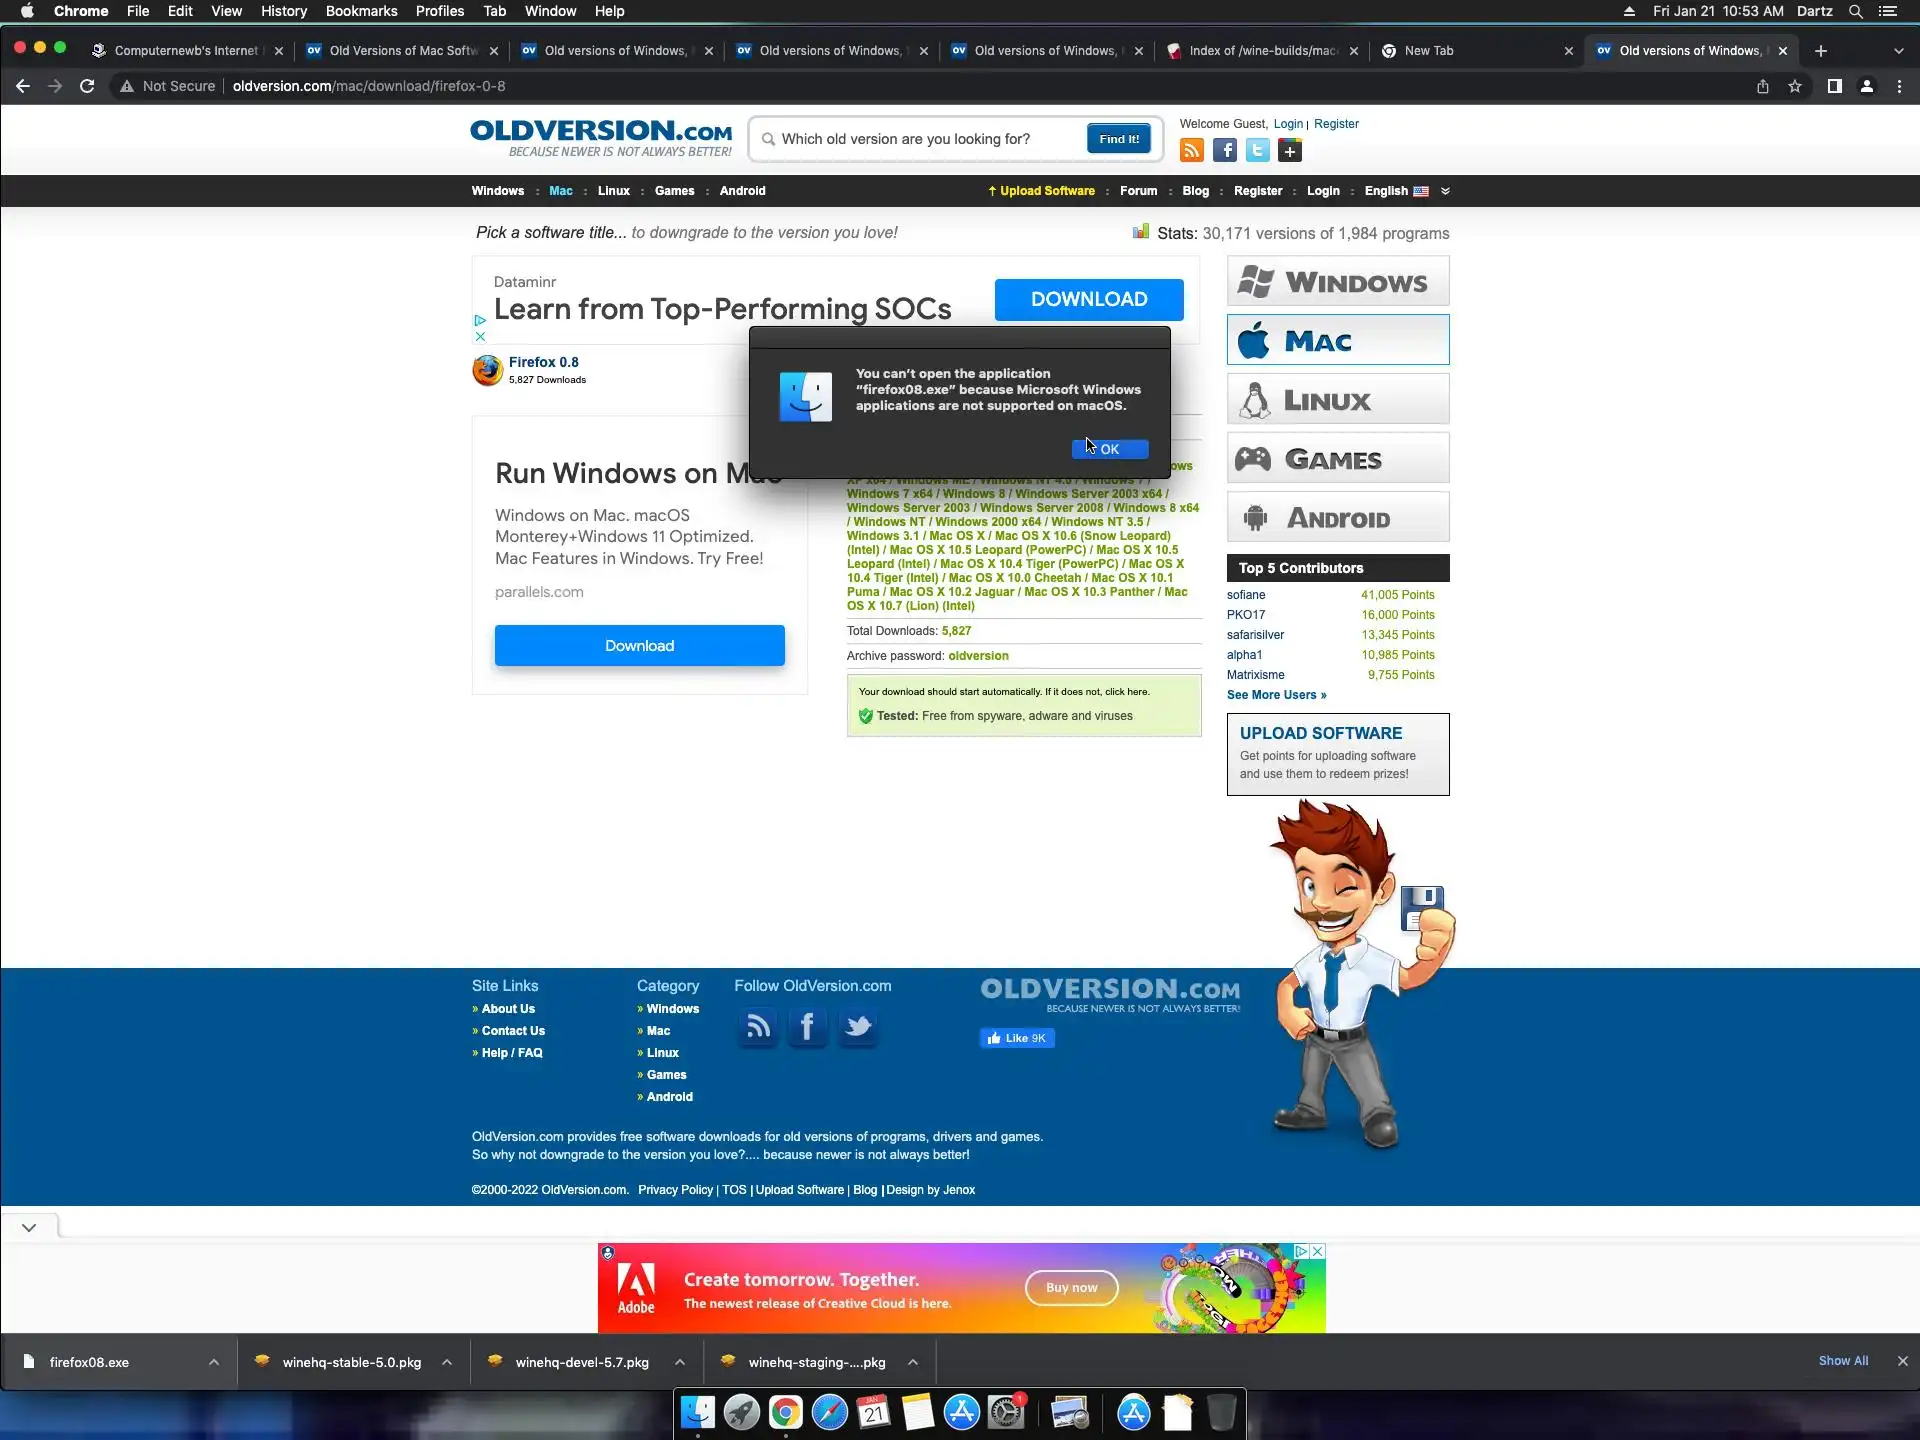Bookmark this page with the star icon
The height and width of the screenshot is (1440, 1920).
(1795, 86)
